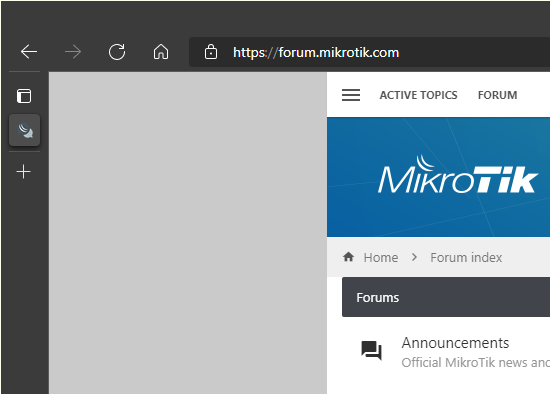This screenshot has height=394, width=550.
Task: Open the tab actions menu icon
Action: point(24,96)
